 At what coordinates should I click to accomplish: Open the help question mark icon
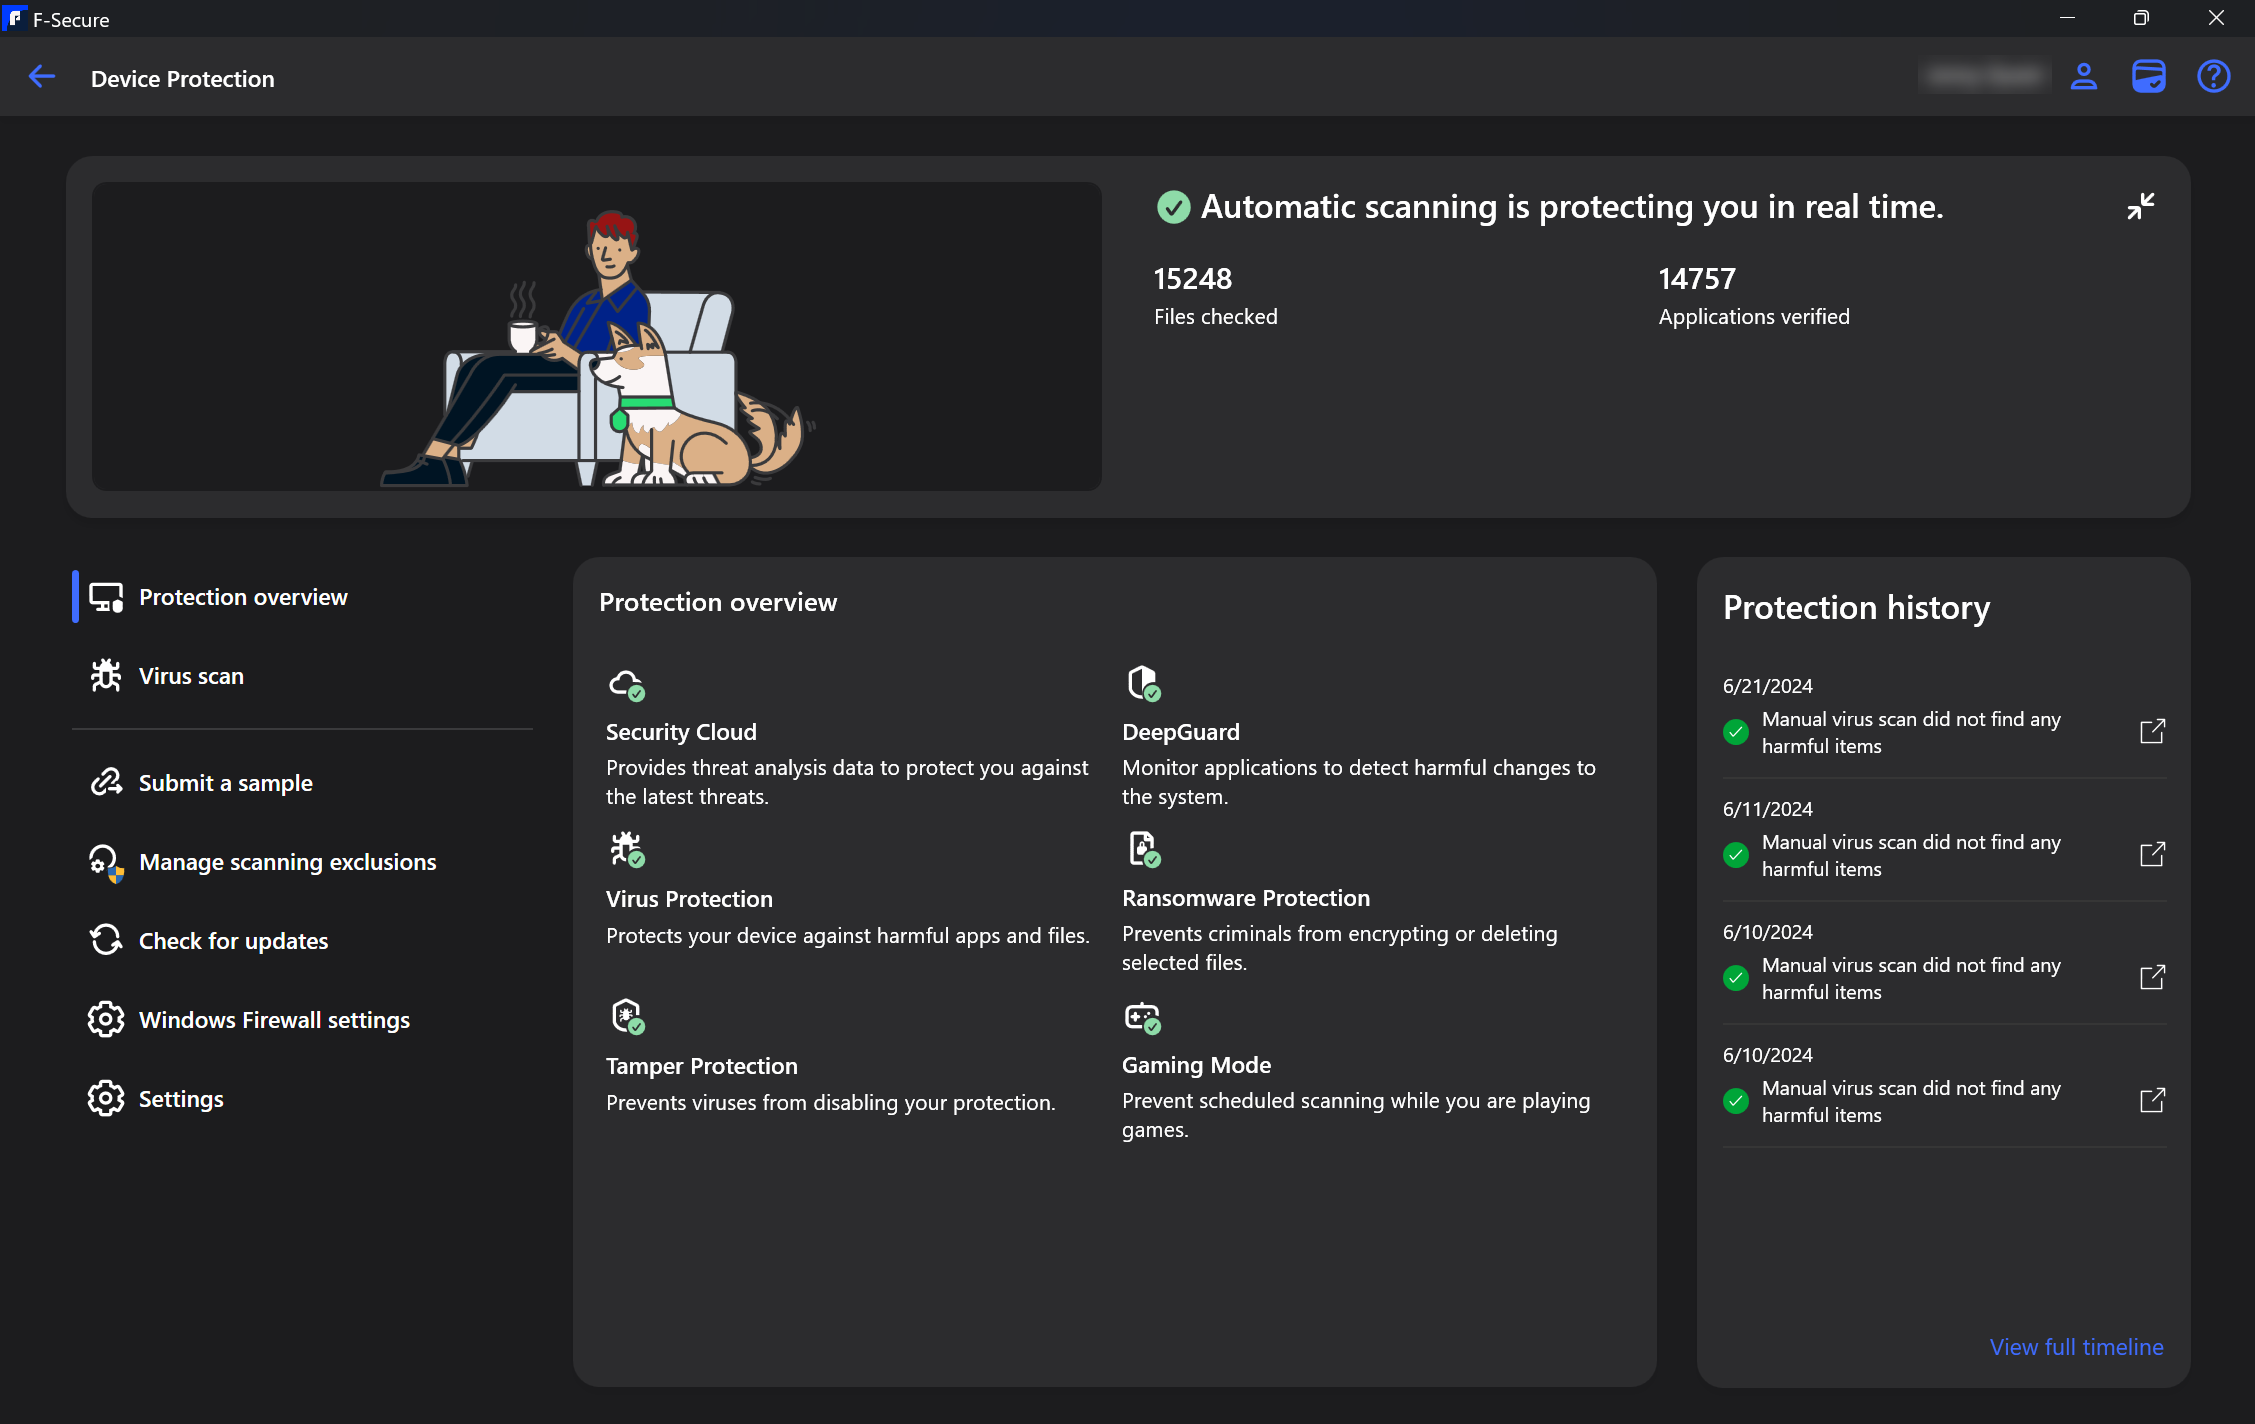[2213, 77]
